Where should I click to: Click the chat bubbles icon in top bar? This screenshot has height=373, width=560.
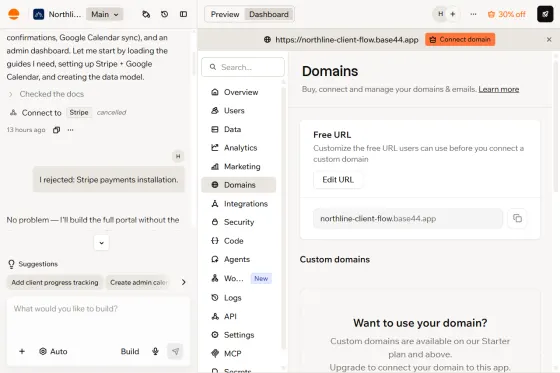(146, 14)
